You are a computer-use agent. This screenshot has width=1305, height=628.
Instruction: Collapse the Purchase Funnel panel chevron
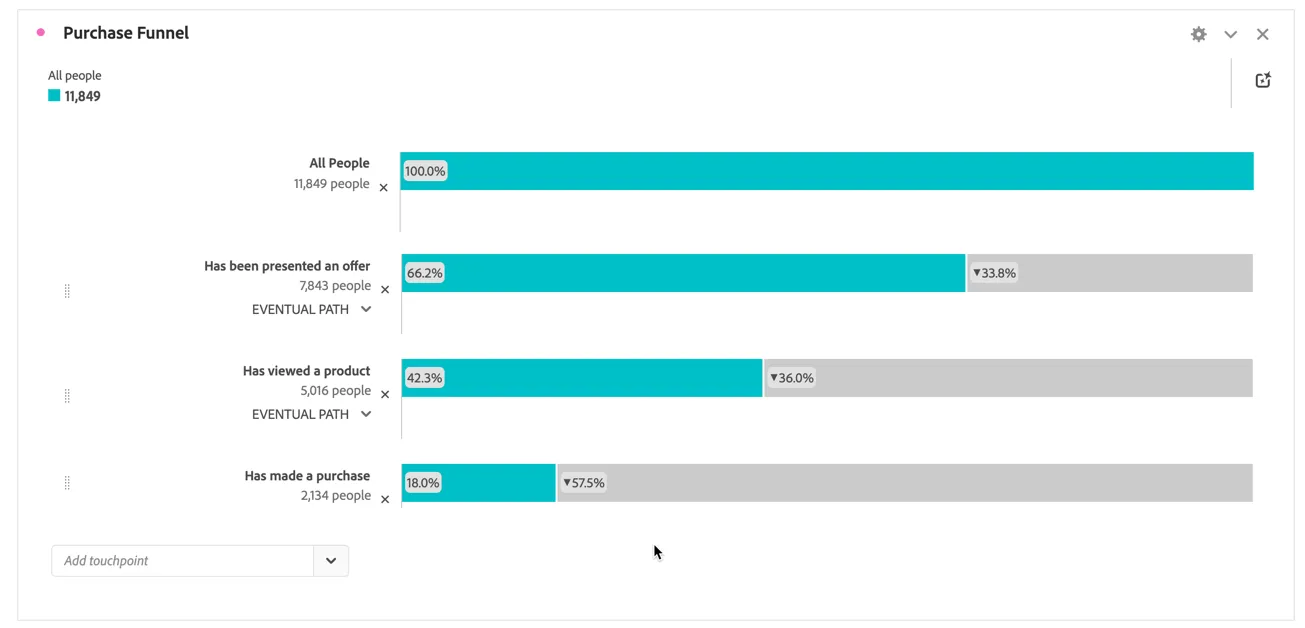(x=1231, y=34)
